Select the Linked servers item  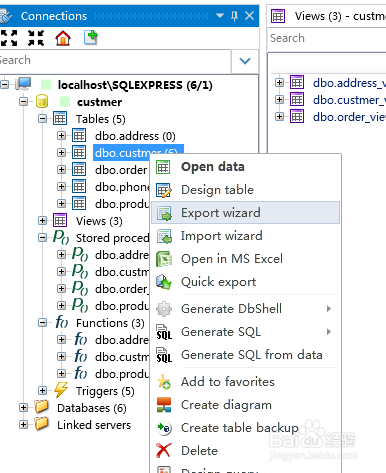coord(94,425)
